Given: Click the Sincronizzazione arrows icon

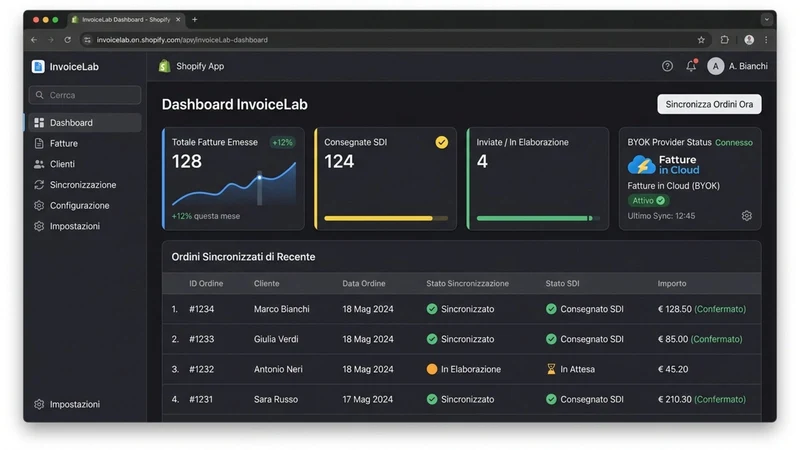Looking at the screenshot, I should click(39, 185).
